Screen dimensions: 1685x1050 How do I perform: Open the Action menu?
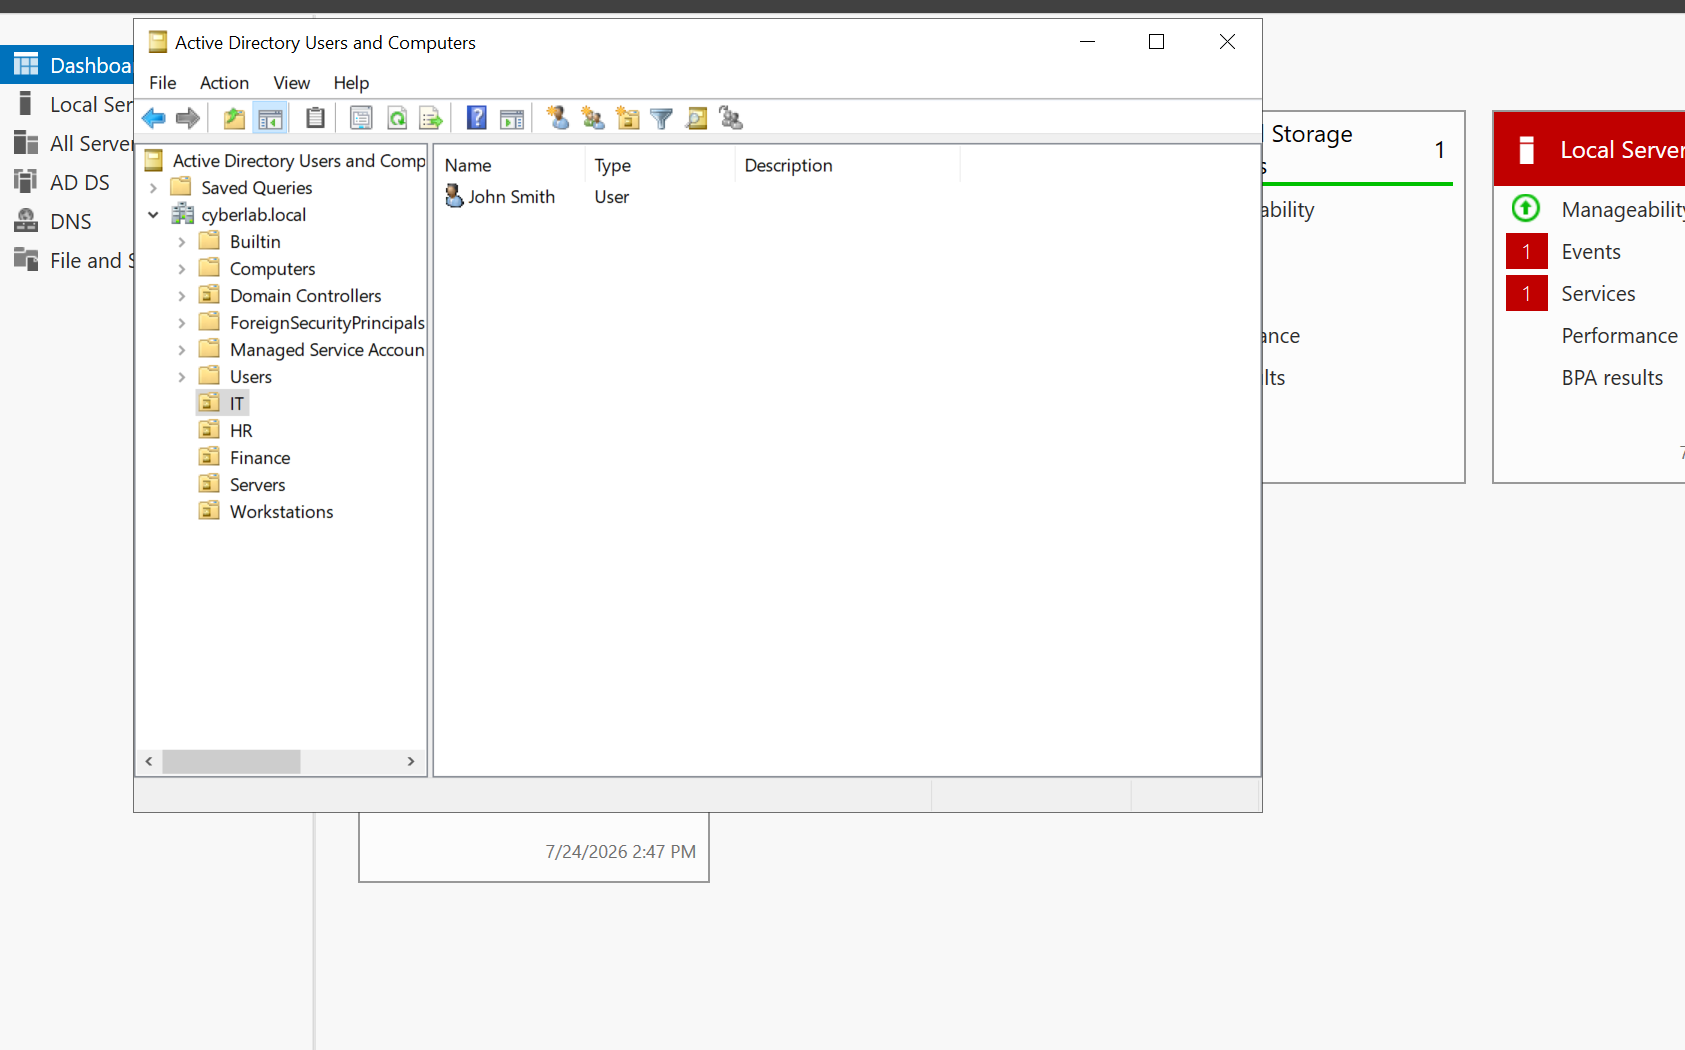point(224,83)
